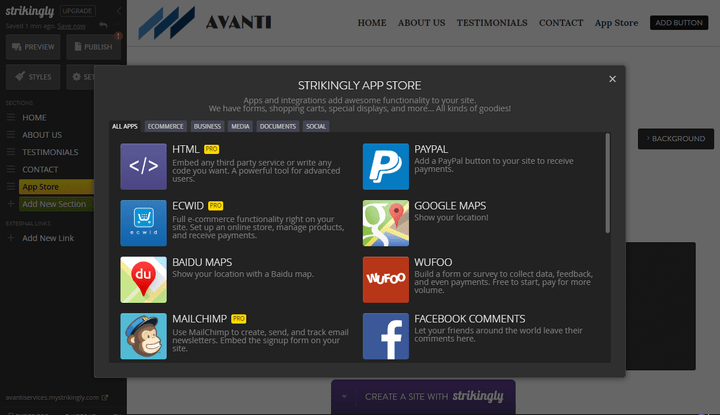Select ABOUT US in sections list
The height and width of the screenshot is (415, 720).
click(42, 135)
